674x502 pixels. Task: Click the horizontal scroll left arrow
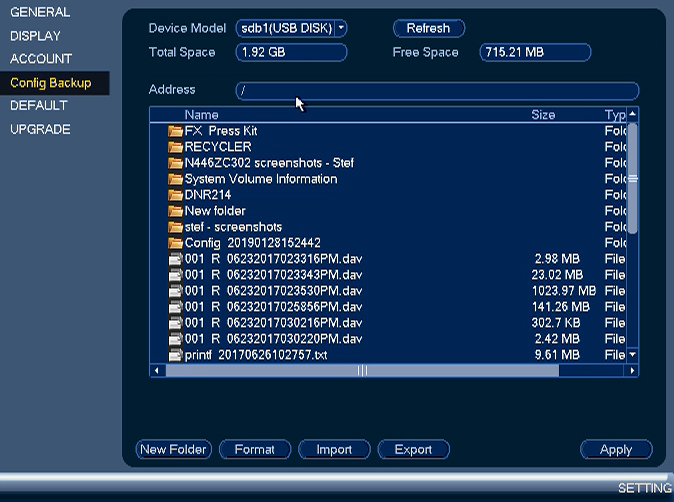click(157, 370)
